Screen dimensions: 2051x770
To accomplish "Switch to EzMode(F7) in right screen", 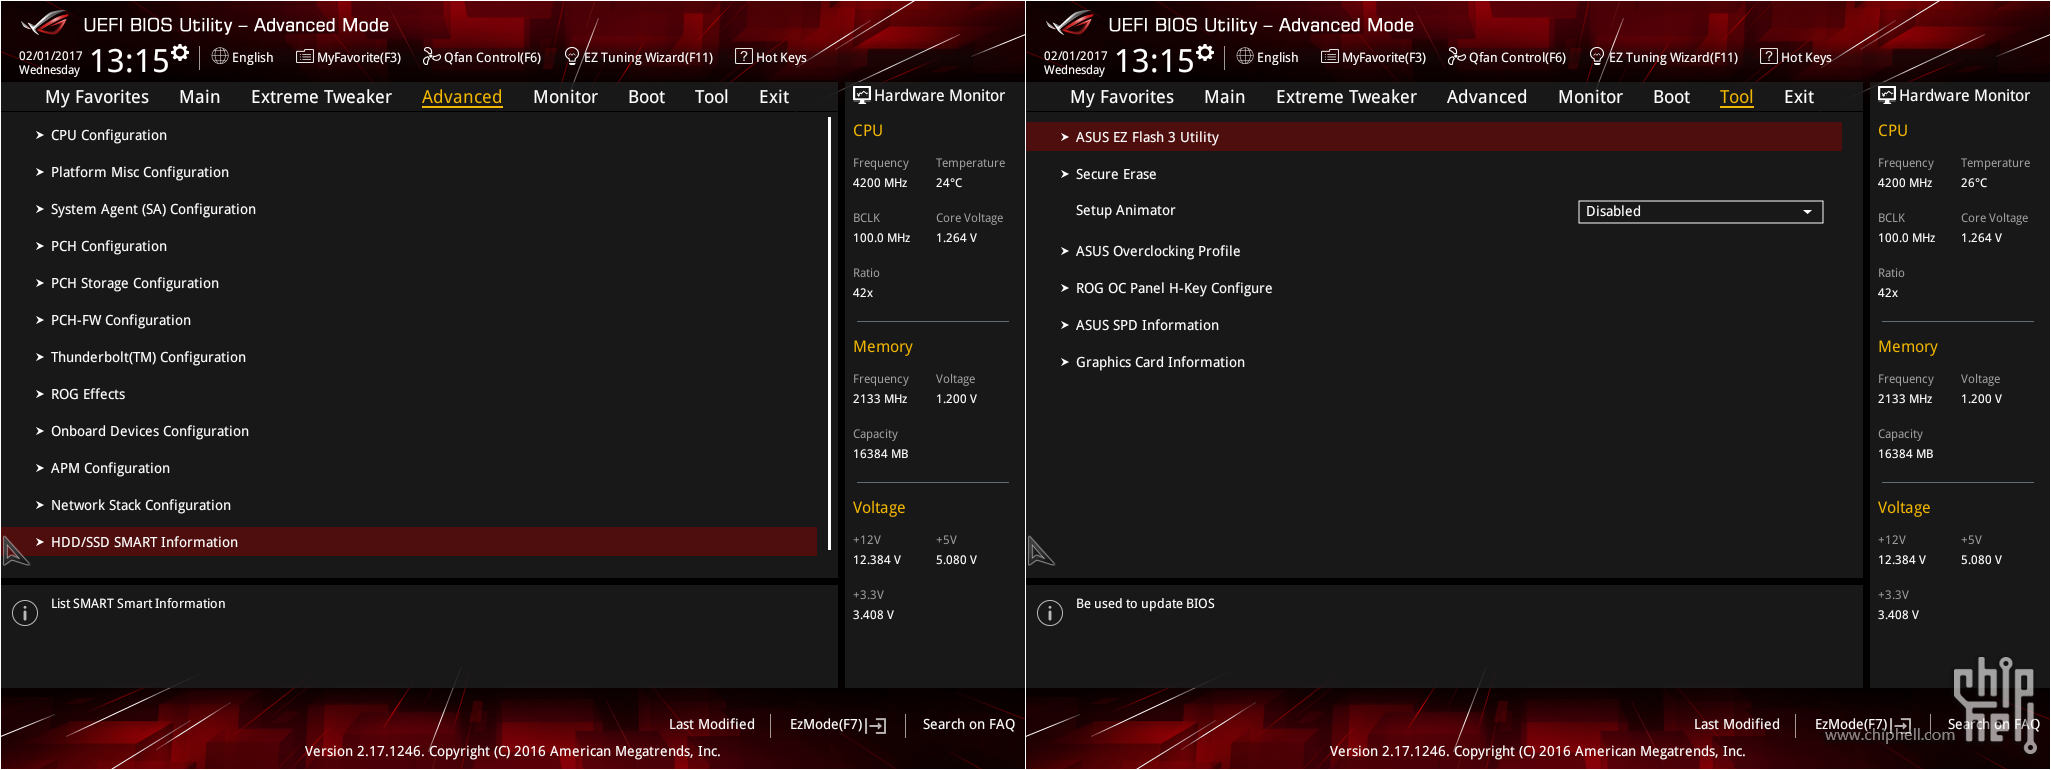I will click(x=1863, y=724).
